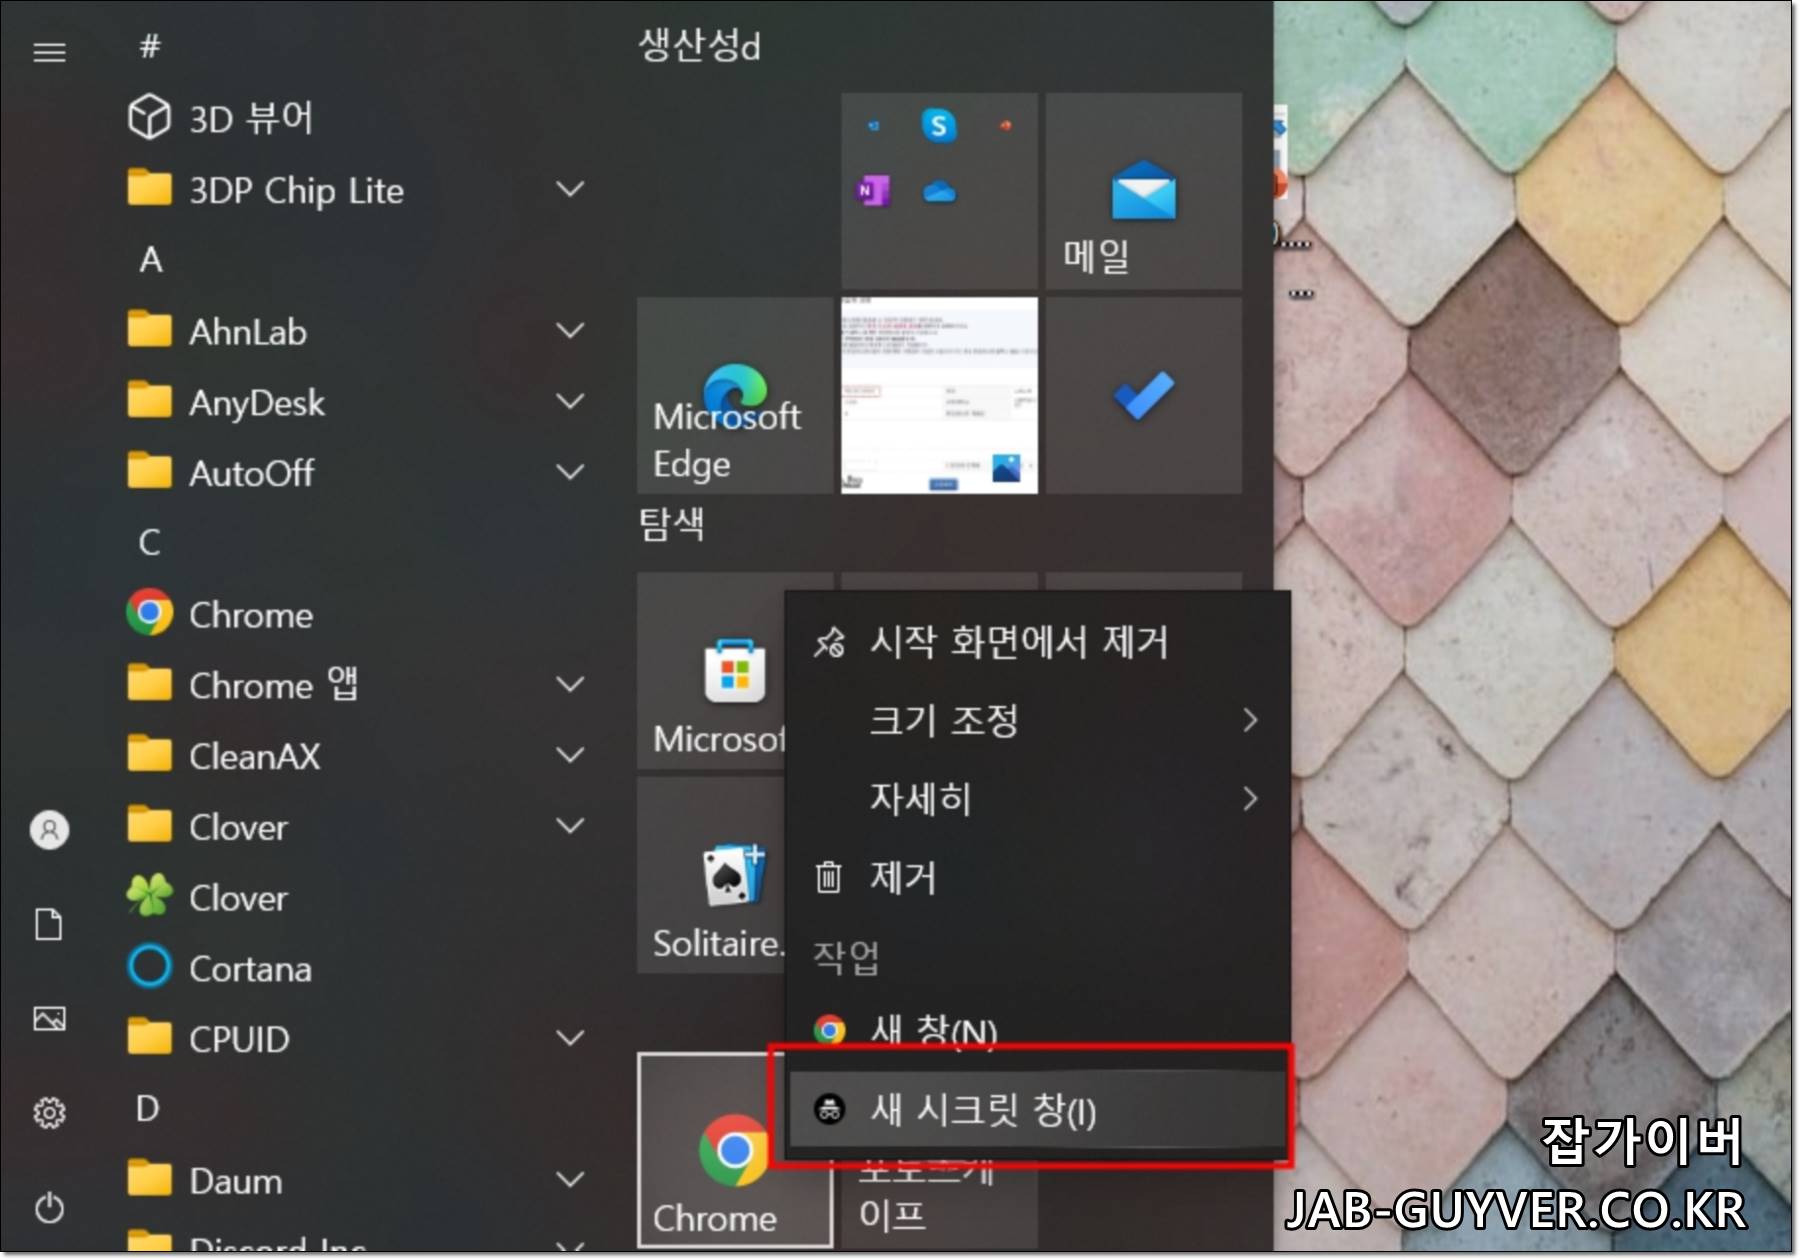This screenshot has height=1260, width=1800.
Task: Launch Chrome from the app list
Action: pos(221,613)
